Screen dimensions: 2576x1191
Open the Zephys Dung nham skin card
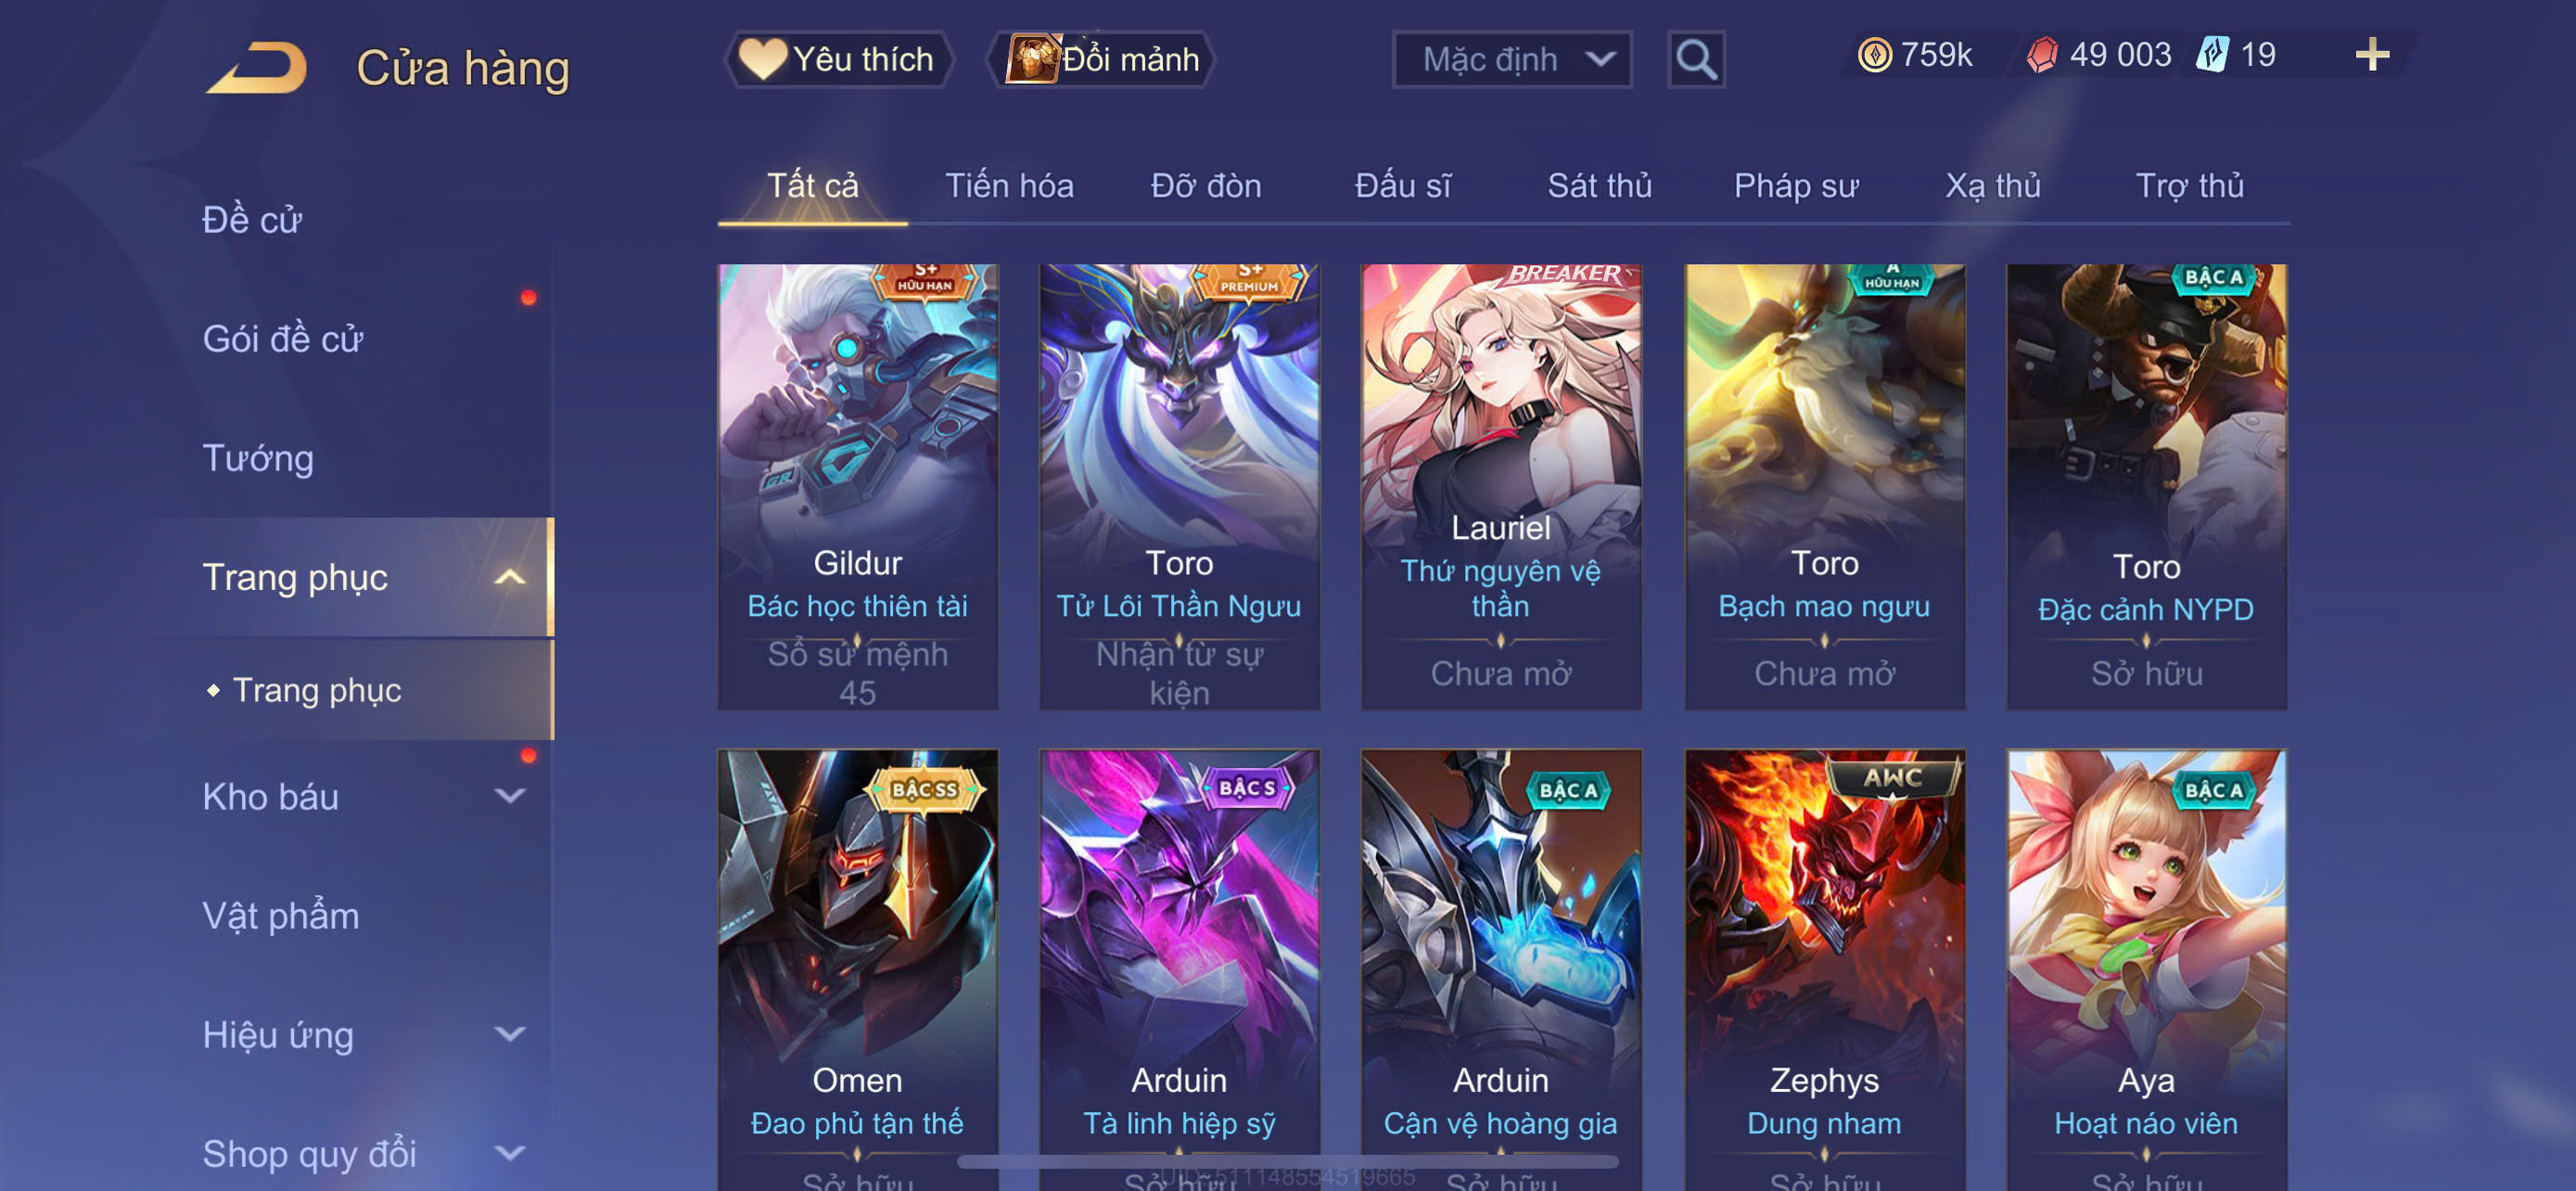pyautogui.click(x=1824, y=970)
